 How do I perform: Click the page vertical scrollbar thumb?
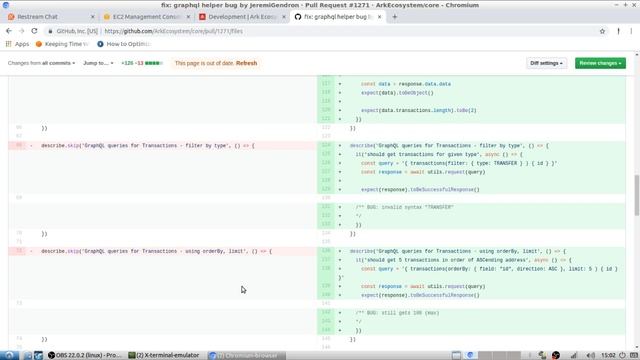[637, 195]
